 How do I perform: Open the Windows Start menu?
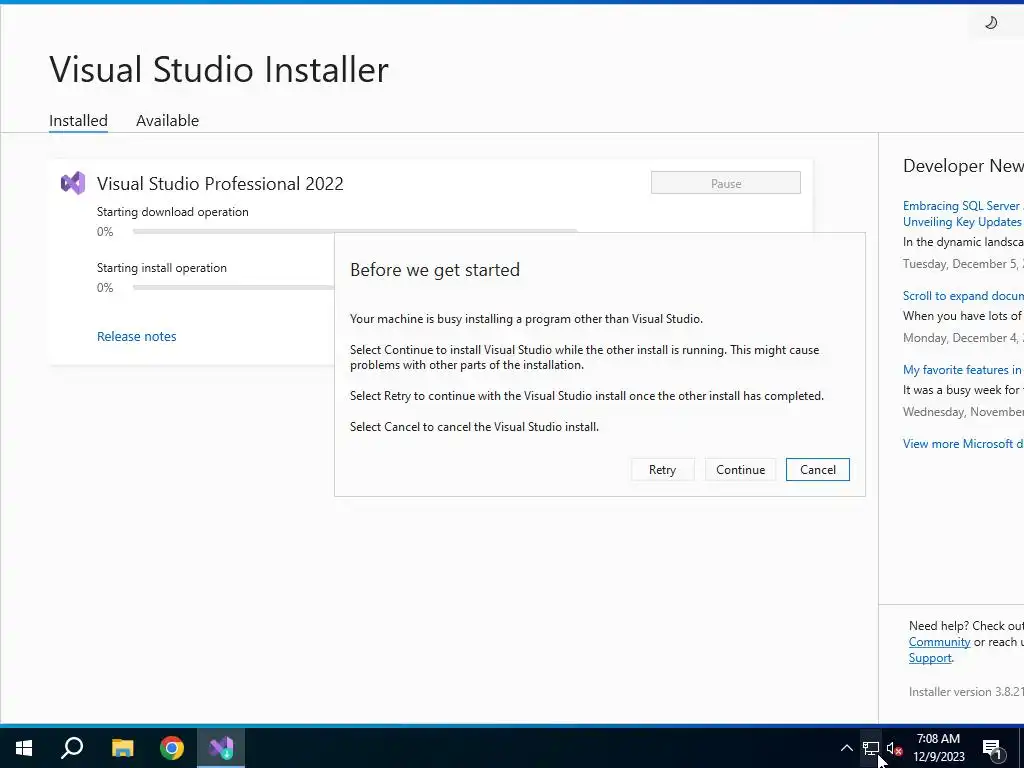(24, 748)
